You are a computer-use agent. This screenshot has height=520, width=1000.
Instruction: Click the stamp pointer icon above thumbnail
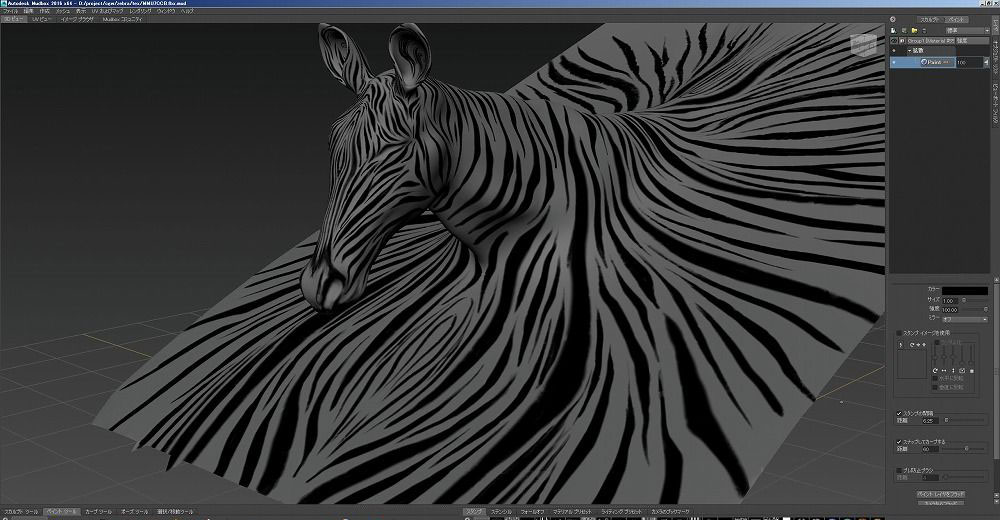click(901, 345)
